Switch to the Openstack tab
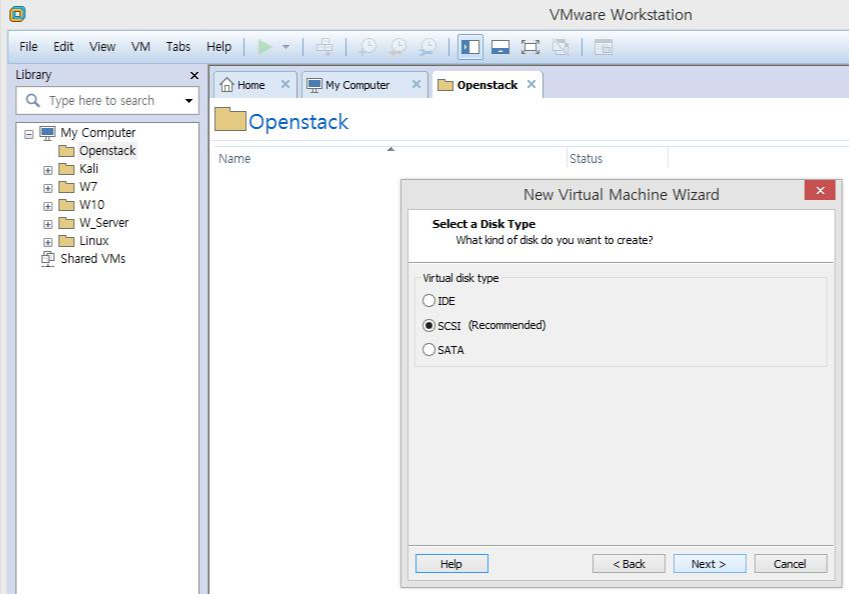This screenshot has height=594, width=849. click(487, 85)
